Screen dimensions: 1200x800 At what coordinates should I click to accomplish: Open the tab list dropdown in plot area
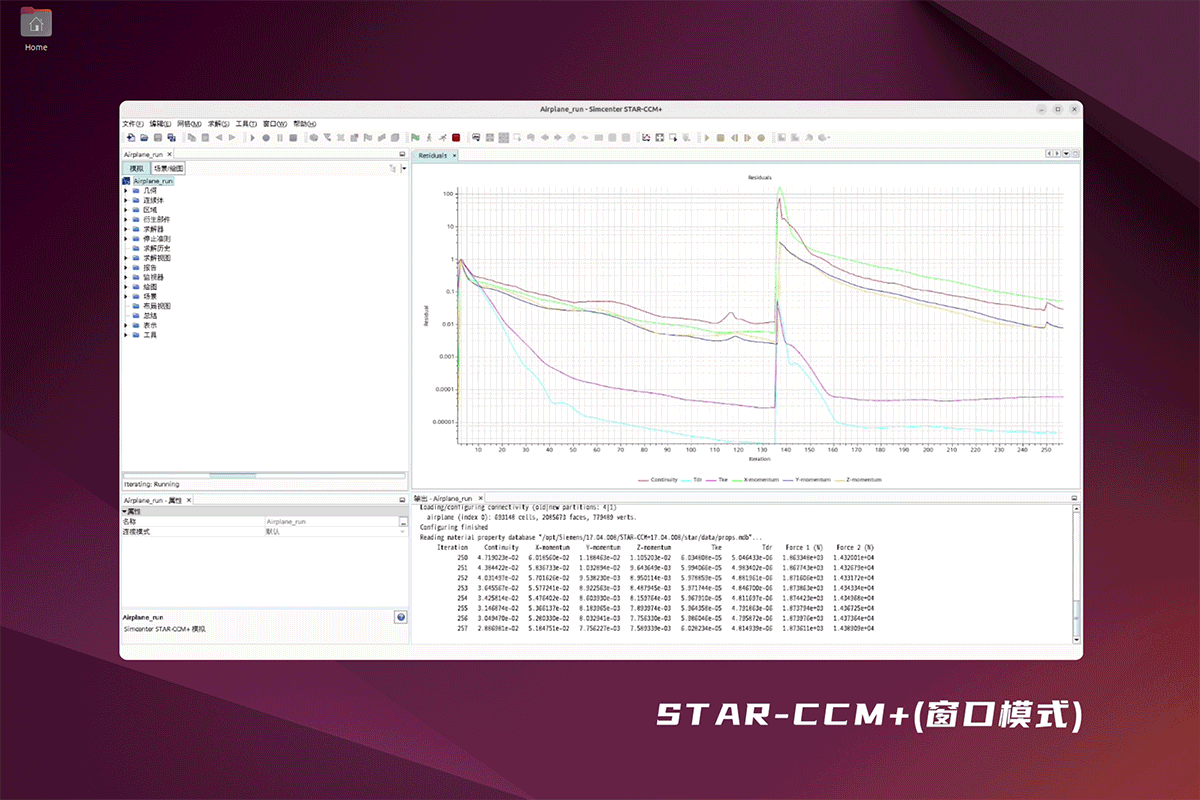1065,154
